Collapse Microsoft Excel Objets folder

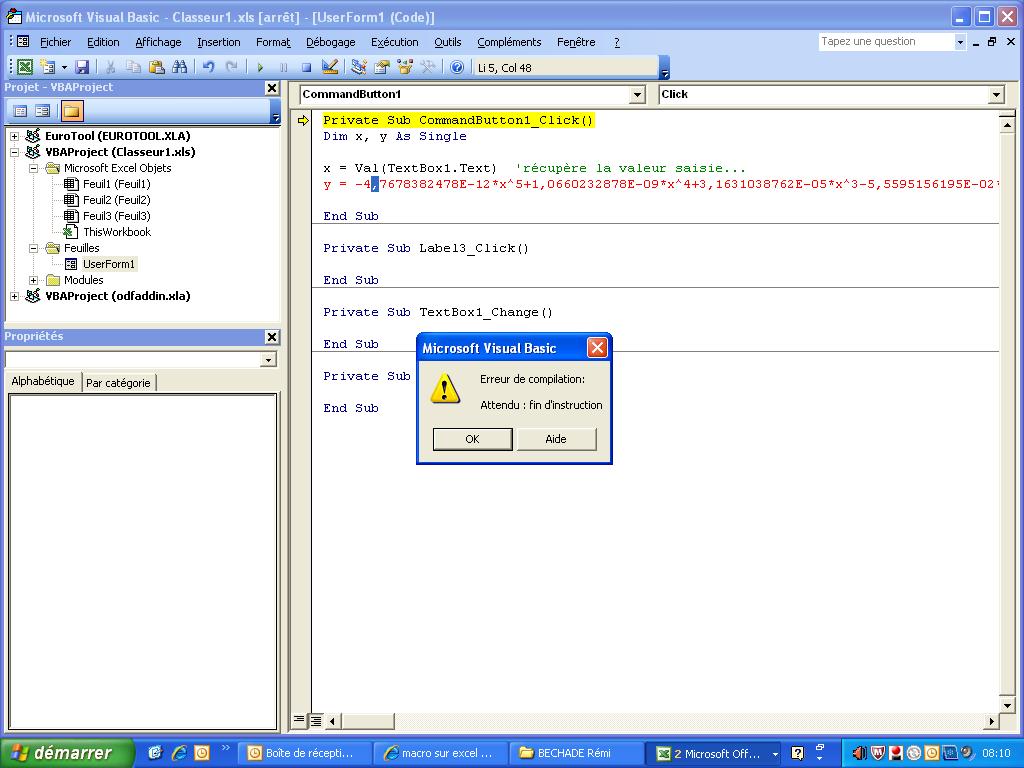click(x=33, y=168)
